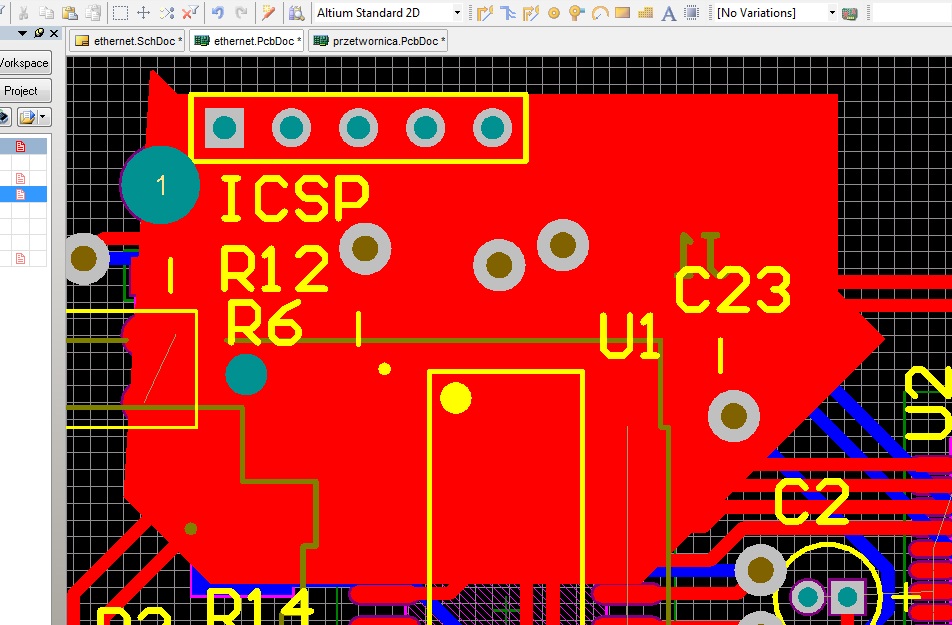
Task: Redo the last undone action
Action: pyautogui.click(x=241, y=12)
